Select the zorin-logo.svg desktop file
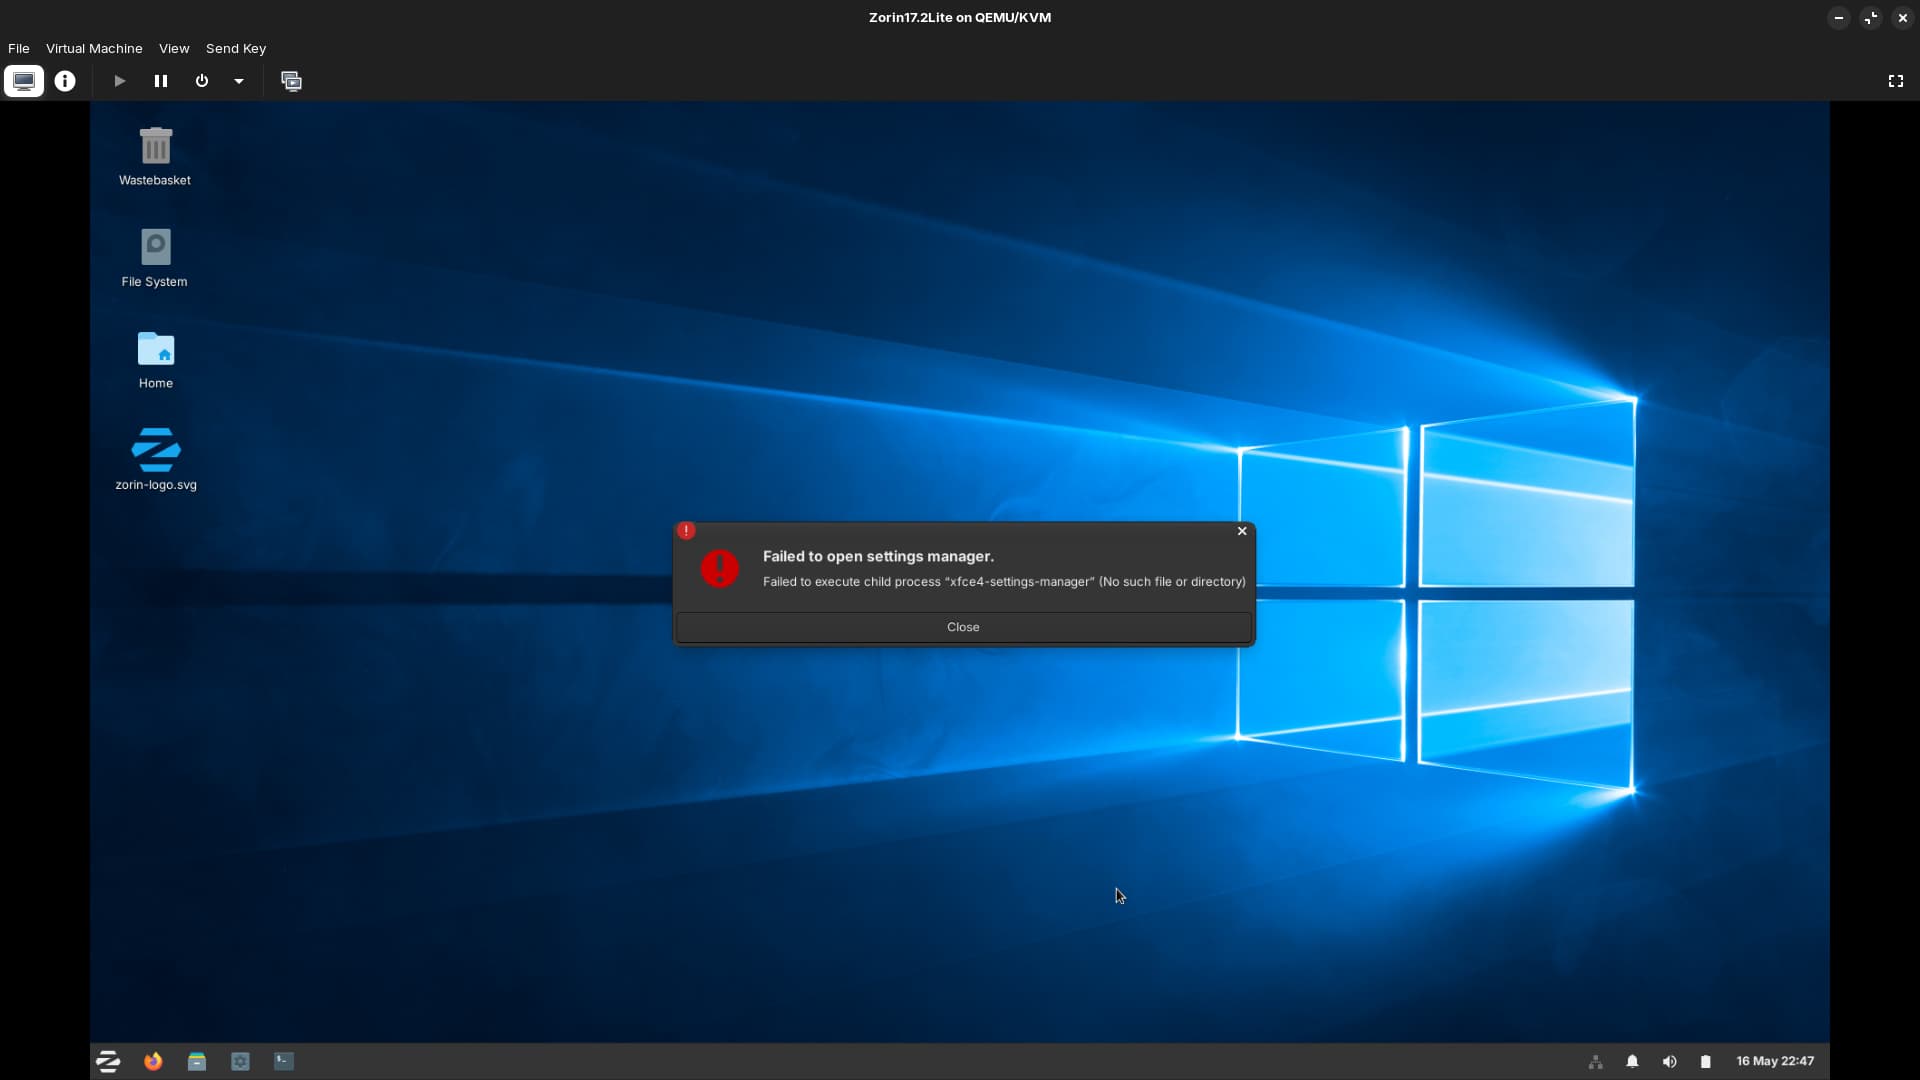The width and height of the screenshot is (1920, 1080). pos(156,460)
